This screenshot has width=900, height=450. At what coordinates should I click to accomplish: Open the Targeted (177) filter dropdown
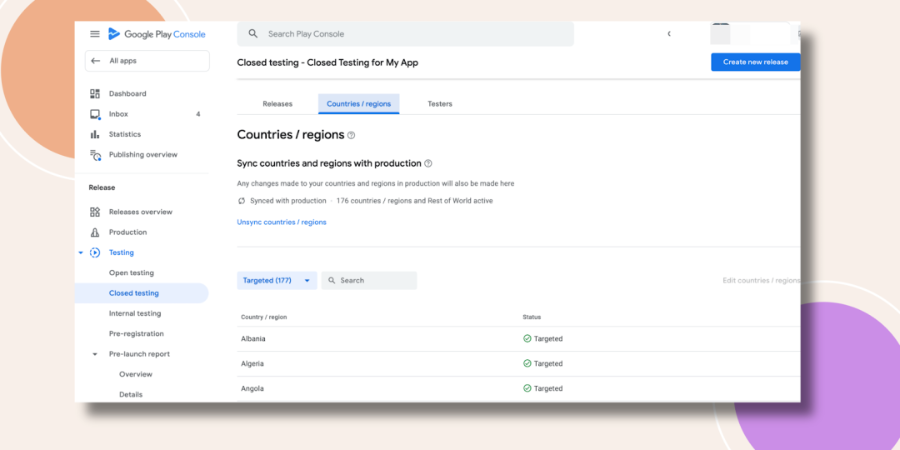point(277,281)
